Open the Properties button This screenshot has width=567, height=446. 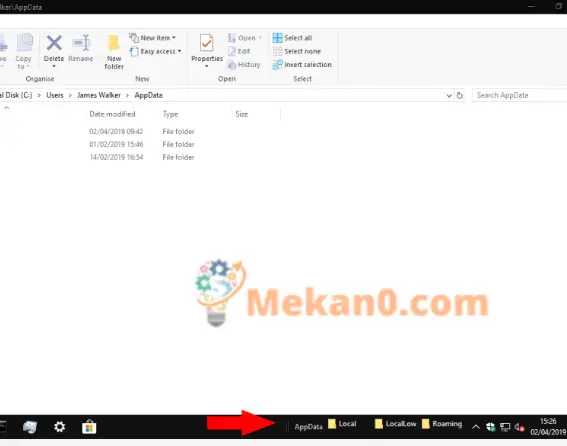pos(206,51)
